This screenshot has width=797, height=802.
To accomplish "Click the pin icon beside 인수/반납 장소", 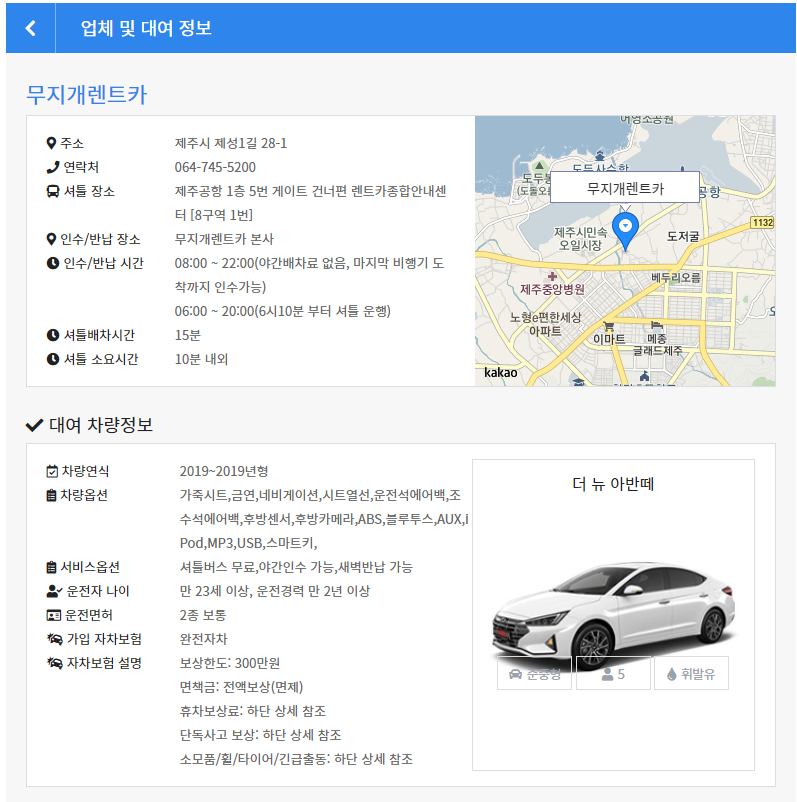I will (x=51, y=239).
